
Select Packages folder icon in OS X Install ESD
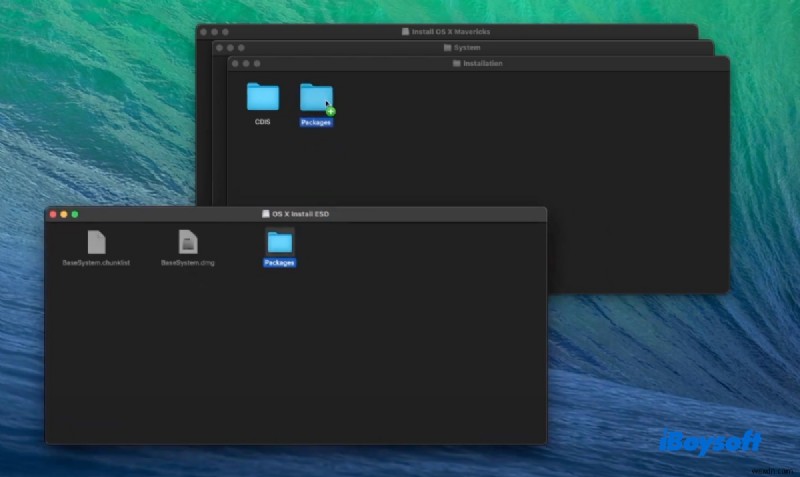[x=280, y=242]
